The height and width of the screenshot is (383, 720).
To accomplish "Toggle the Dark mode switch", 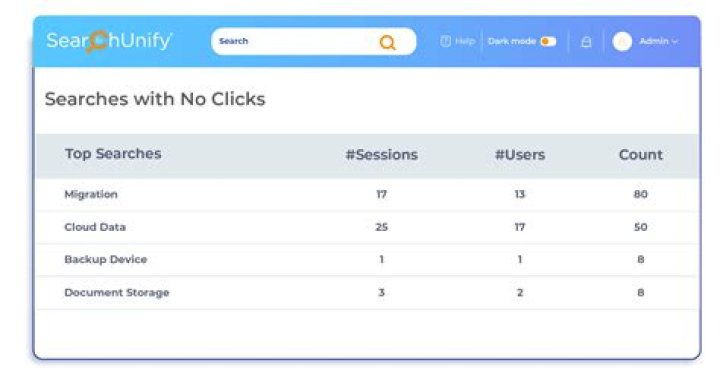I will [548, 41].
